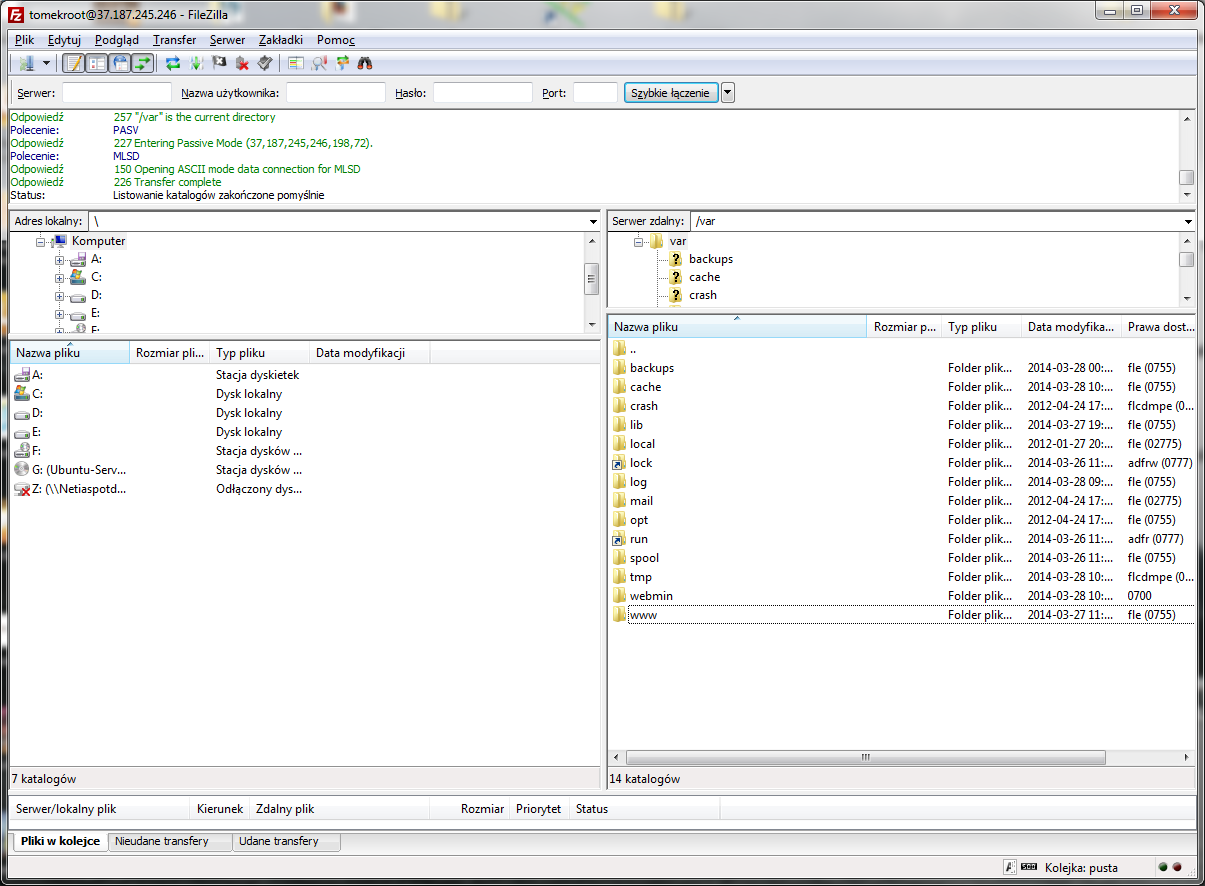The width and height of the screenshot is (1205, 886).
Task: Sort remote files by Nazwa pliku column
Action: pos(737,327)
